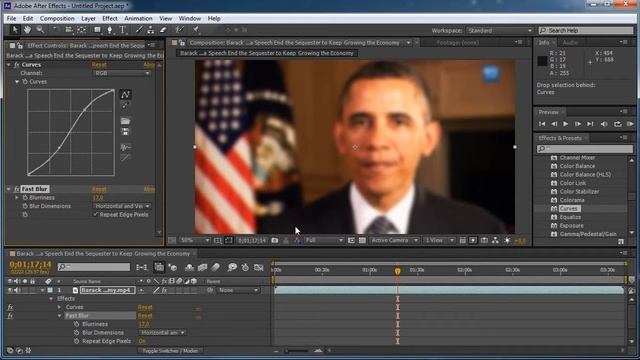
Task: Toggle Blurriness stopwatch in timeline
Action: coord(76,324)
